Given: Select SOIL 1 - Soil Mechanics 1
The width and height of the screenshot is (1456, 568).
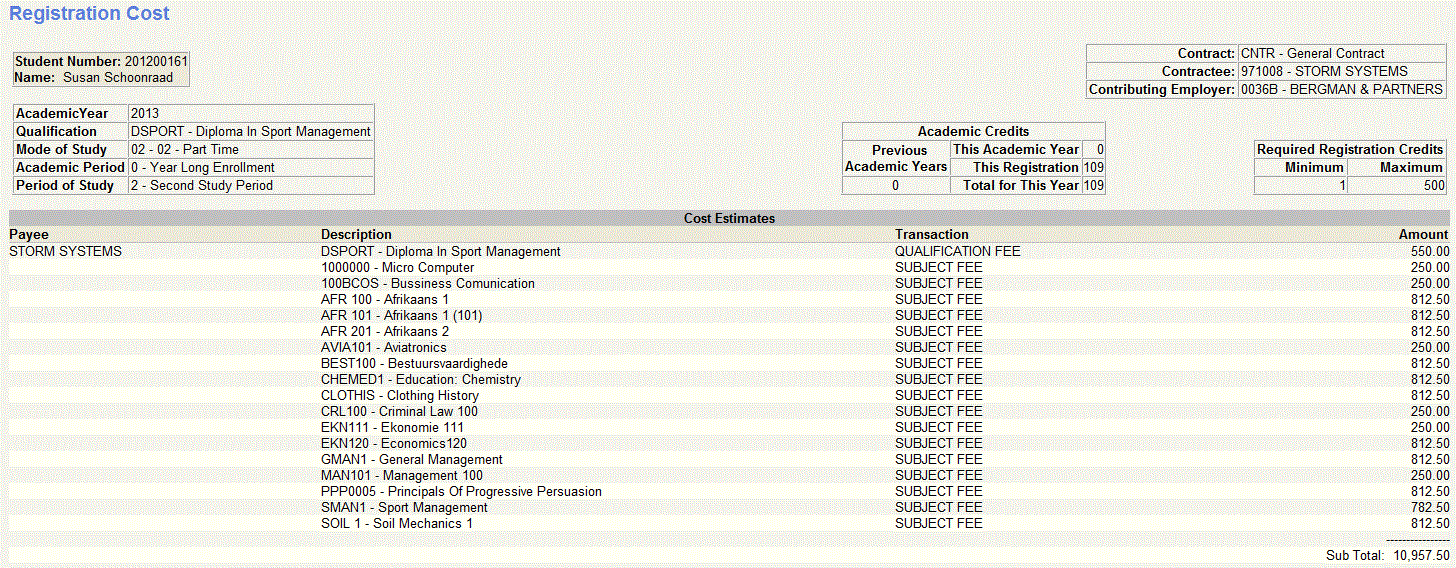Looking at the screenshot, I should point(397,524).
